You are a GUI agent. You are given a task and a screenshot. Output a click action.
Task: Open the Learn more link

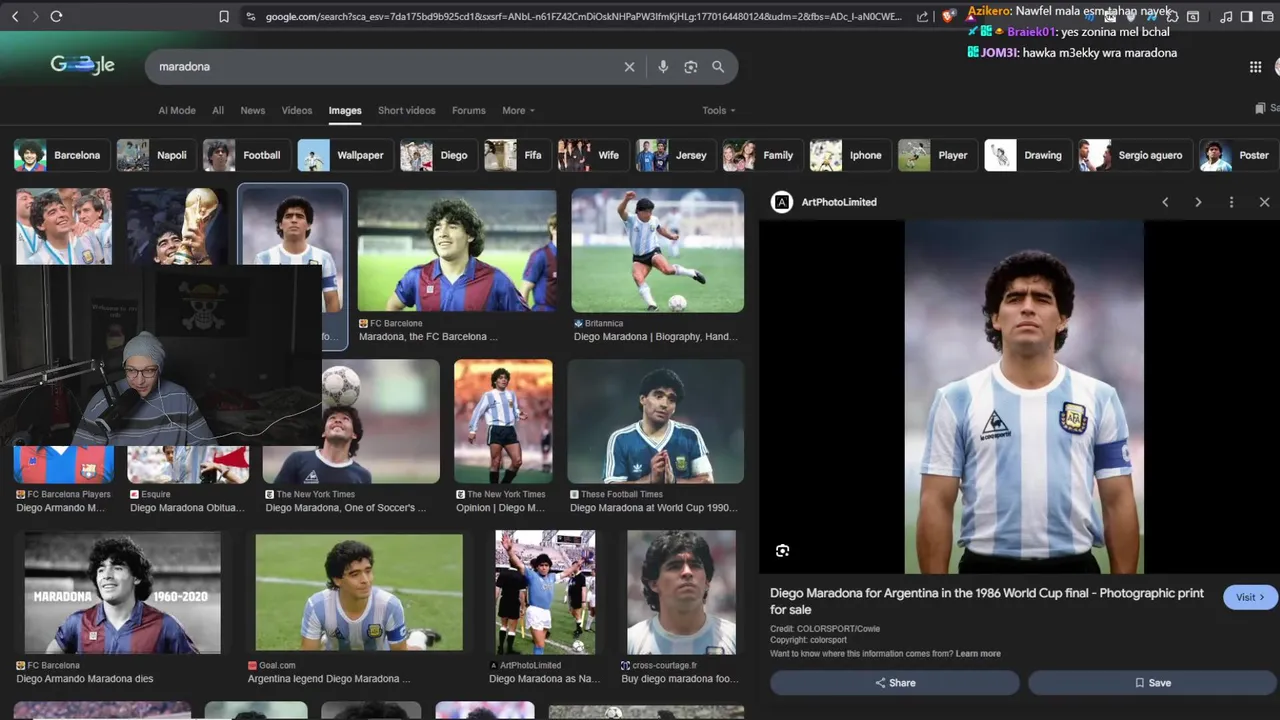coord(978,654)
